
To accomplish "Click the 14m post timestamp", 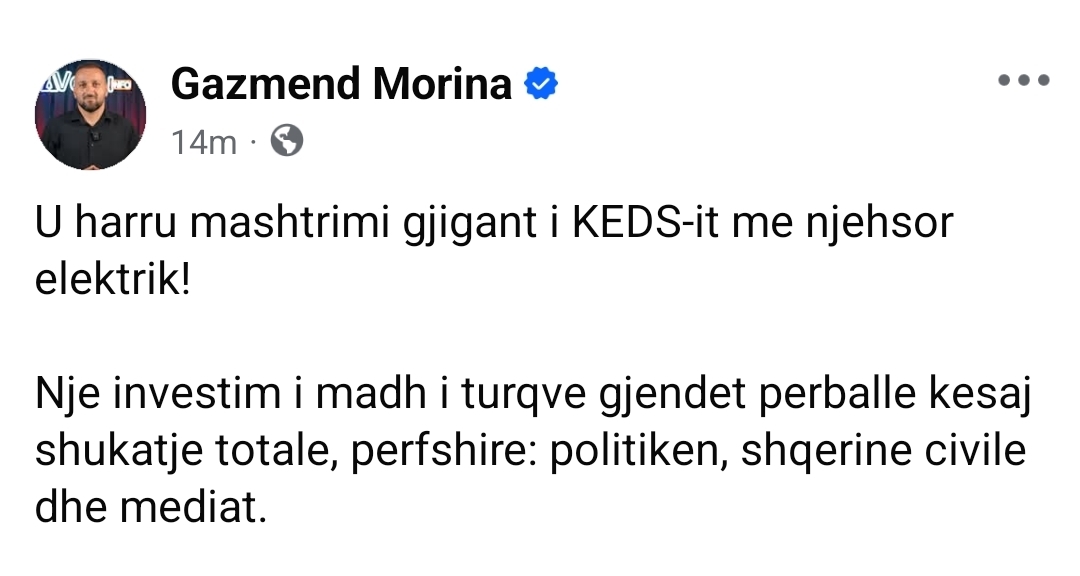I will (203, 143).
